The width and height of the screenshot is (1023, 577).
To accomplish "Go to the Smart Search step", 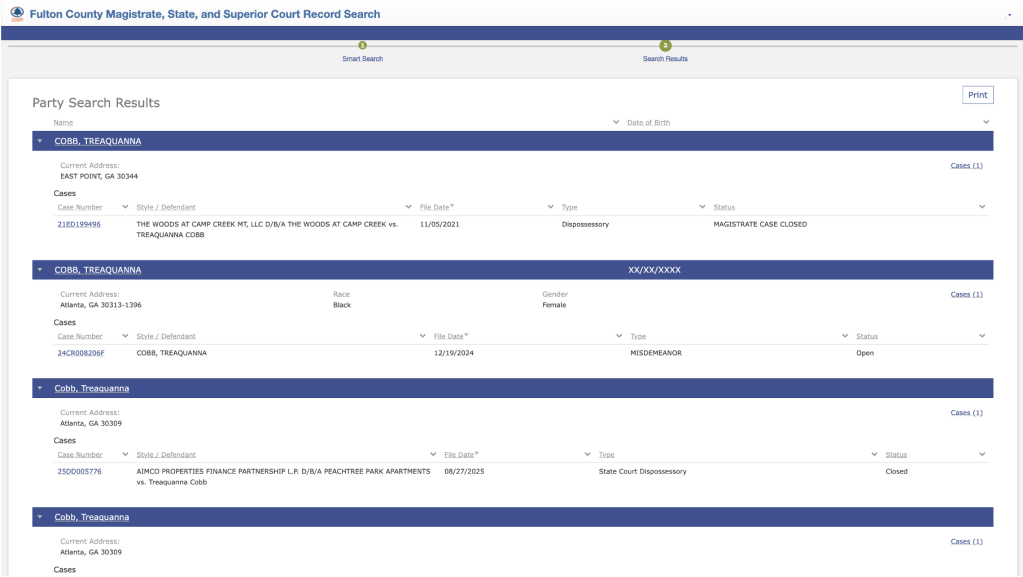I will 362,59.
